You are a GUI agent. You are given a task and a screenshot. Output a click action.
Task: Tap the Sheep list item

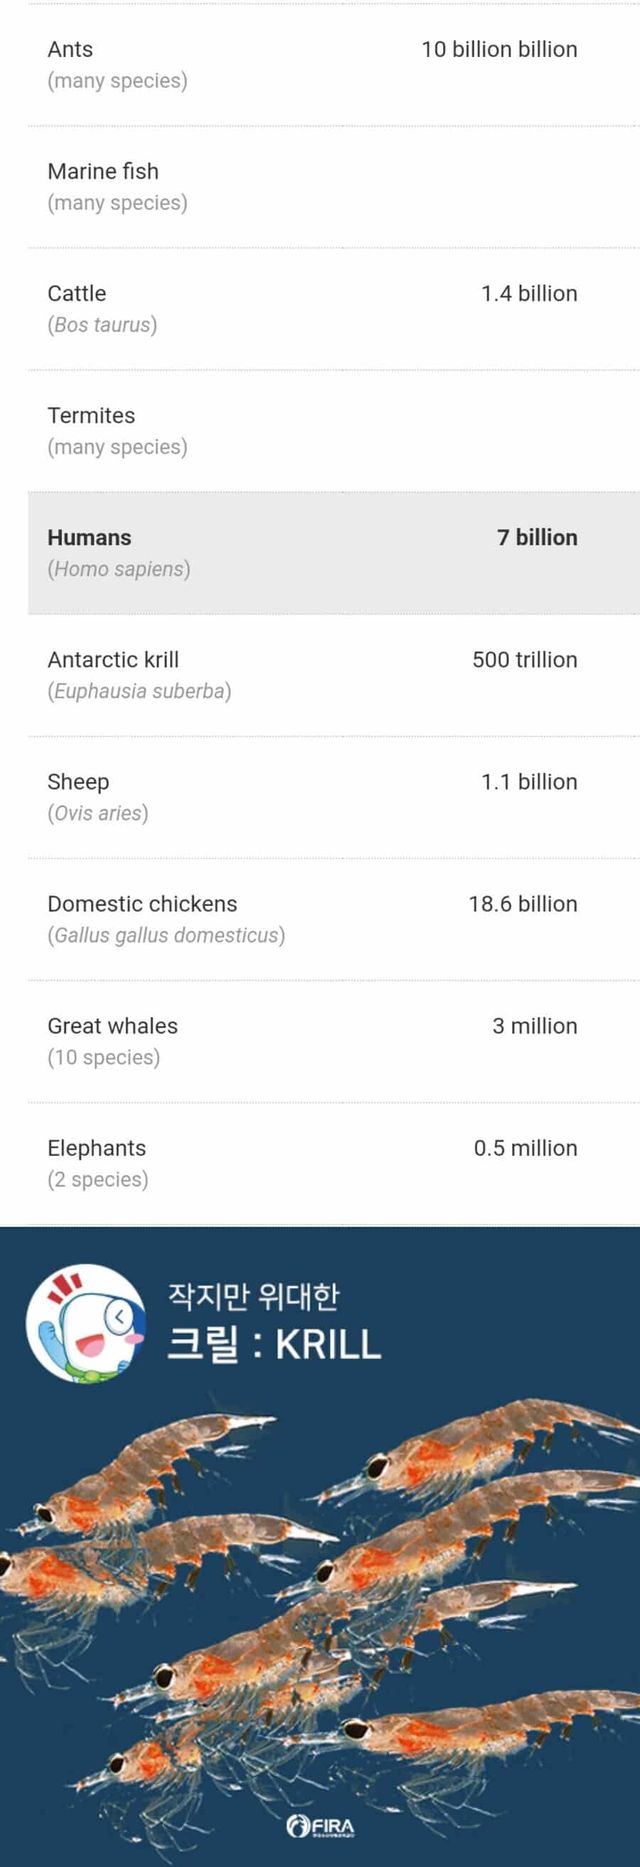tap(78, 781)
